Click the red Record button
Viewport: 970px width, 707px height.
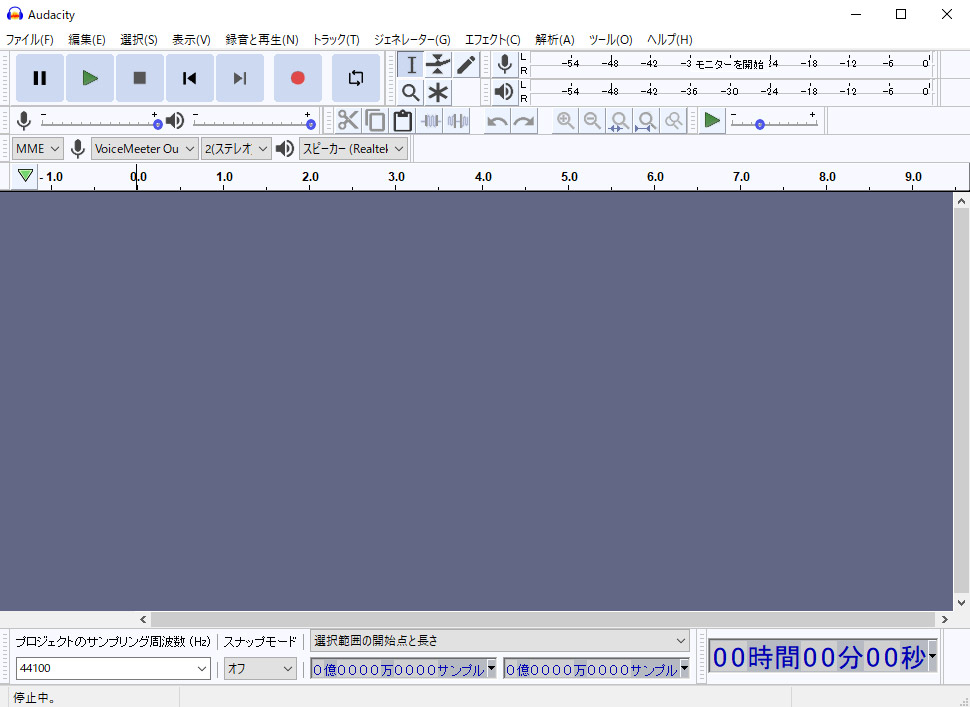pyautogui.click(x=297, y=78)
